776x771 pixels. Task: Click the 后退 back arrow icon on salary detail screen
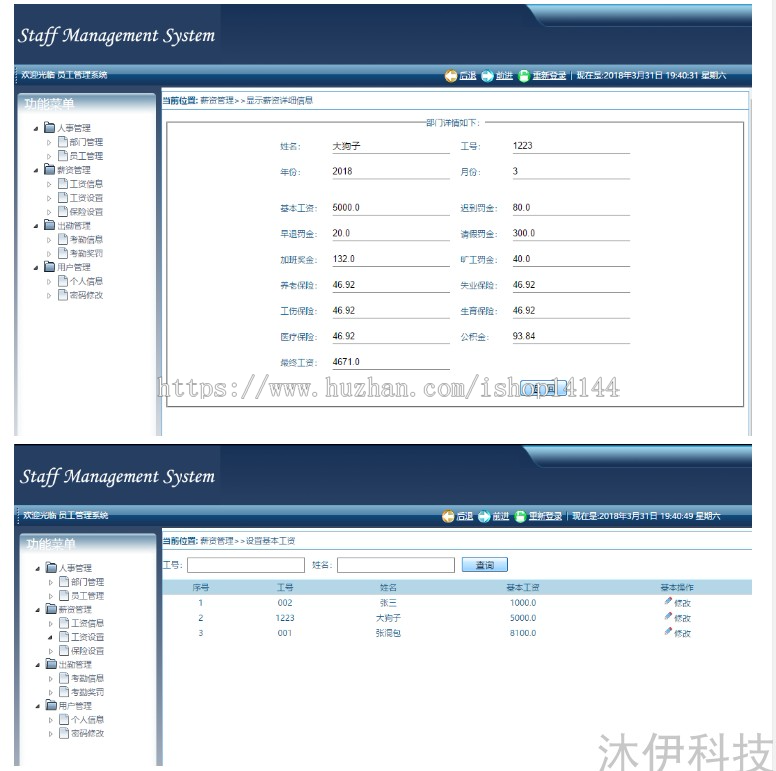(450, 76)
